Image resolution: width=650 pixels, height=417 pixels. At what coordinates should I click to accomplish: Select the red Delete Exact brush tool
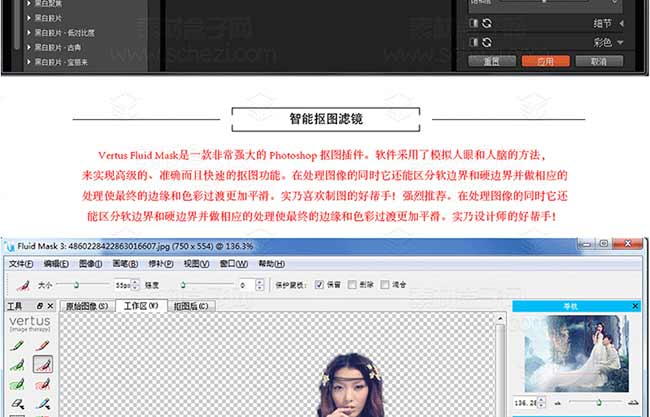point(43,345)
